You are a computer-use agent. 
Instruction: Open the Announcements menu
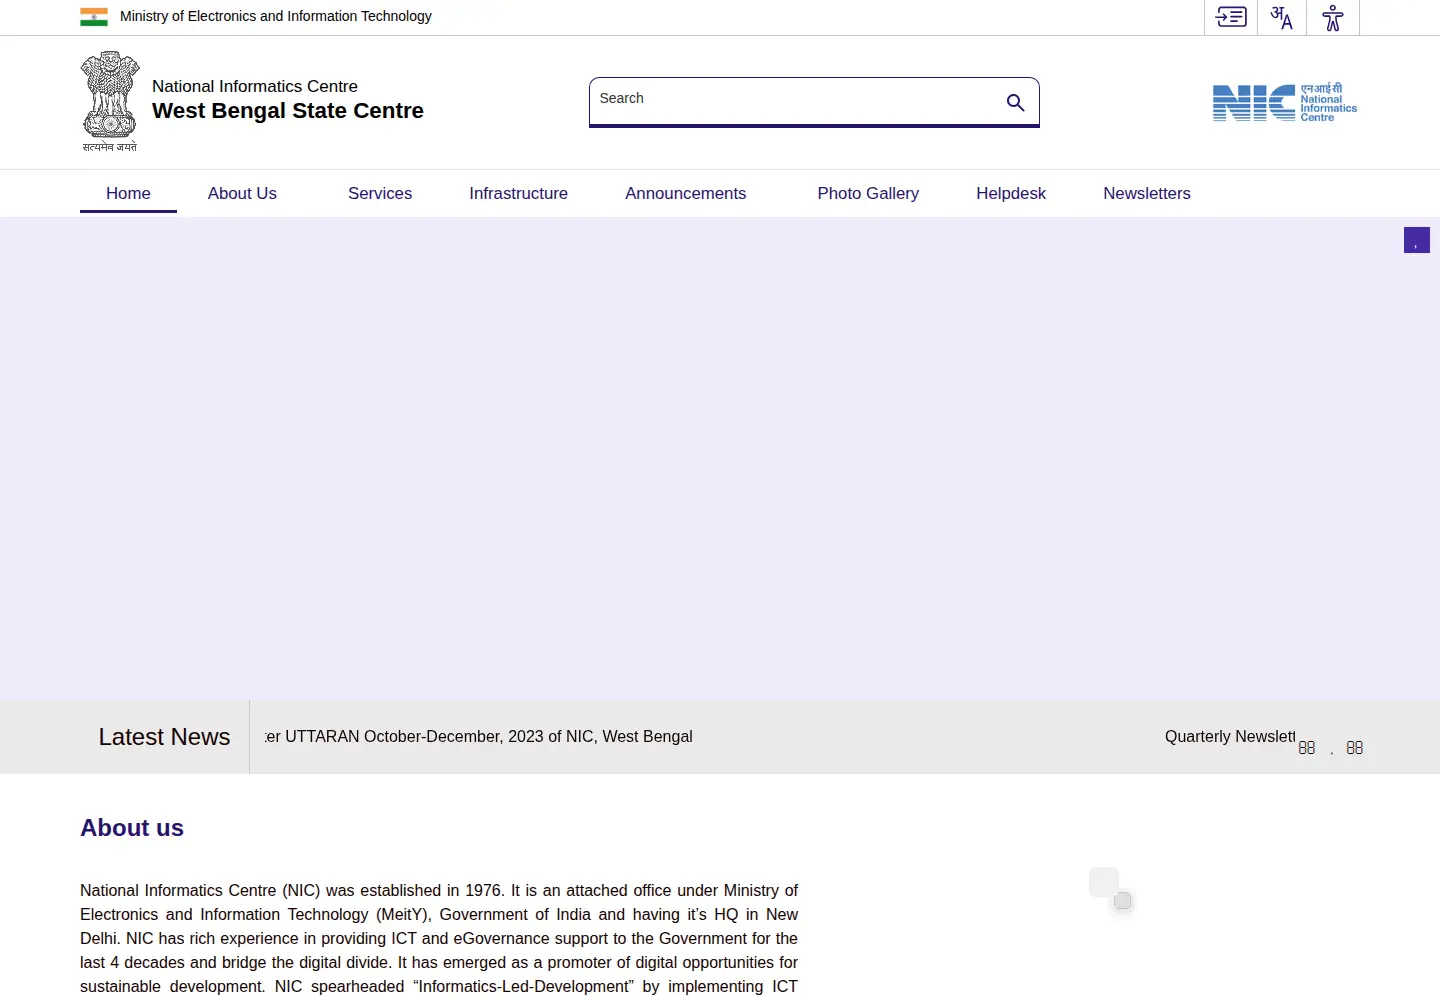click(686, 193)
